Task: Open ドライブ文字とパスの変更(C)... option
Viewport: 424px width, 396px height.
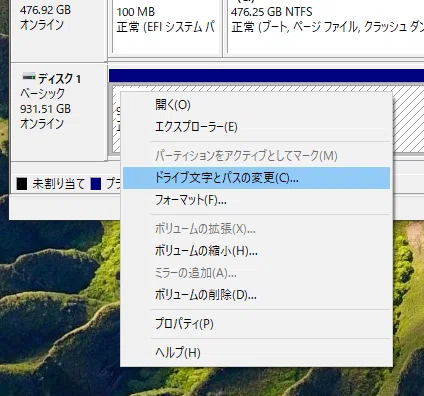Action: (x=256, y=178)
